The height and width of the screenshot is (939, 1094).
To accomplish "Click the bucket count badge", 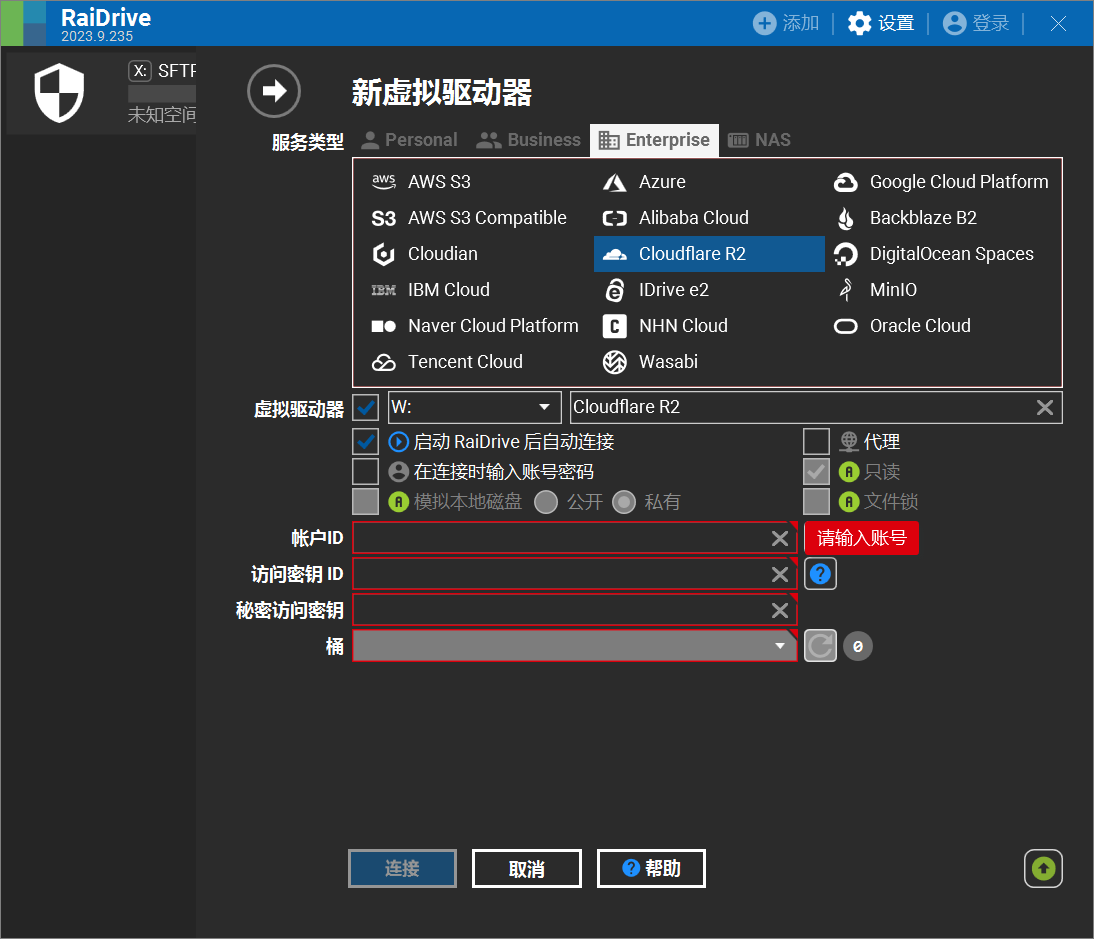I will coord(858,646).
